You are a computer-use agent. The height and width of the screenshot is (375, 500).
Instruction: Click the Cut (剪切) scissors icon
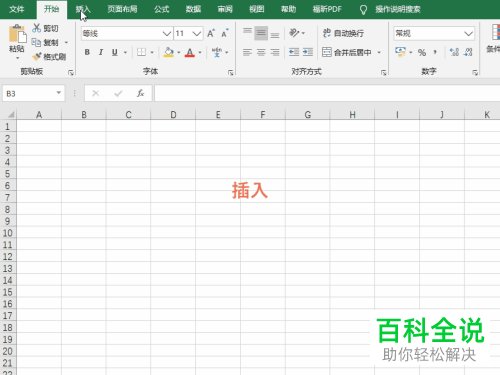(x=36, y=28)
